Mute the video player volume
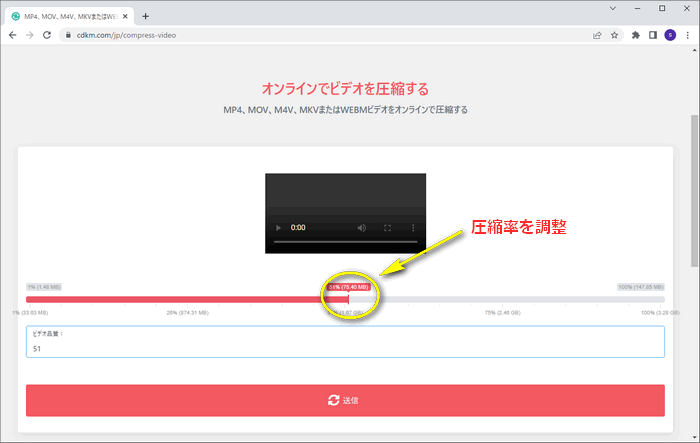The width and height of the screenshot is (700, 443). (x=361, y=228)
